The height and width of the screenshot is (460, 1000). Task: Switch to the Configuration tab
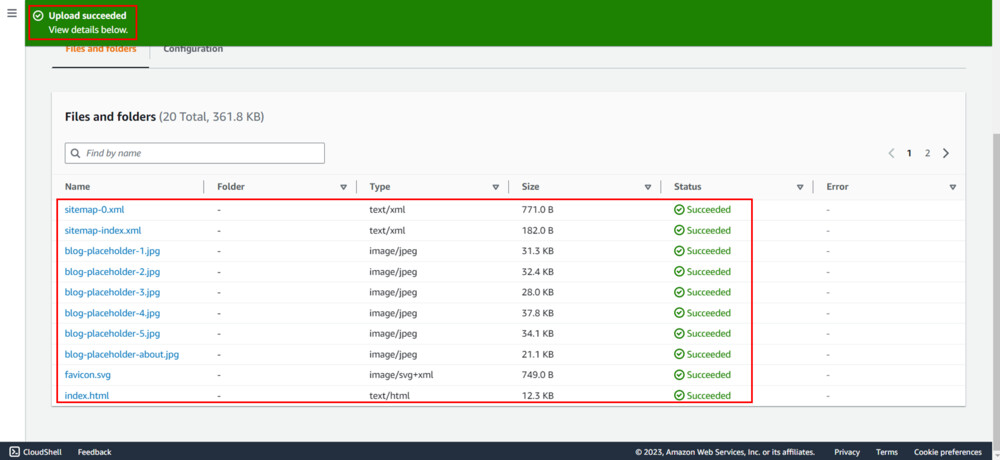[x=193, y=49]
